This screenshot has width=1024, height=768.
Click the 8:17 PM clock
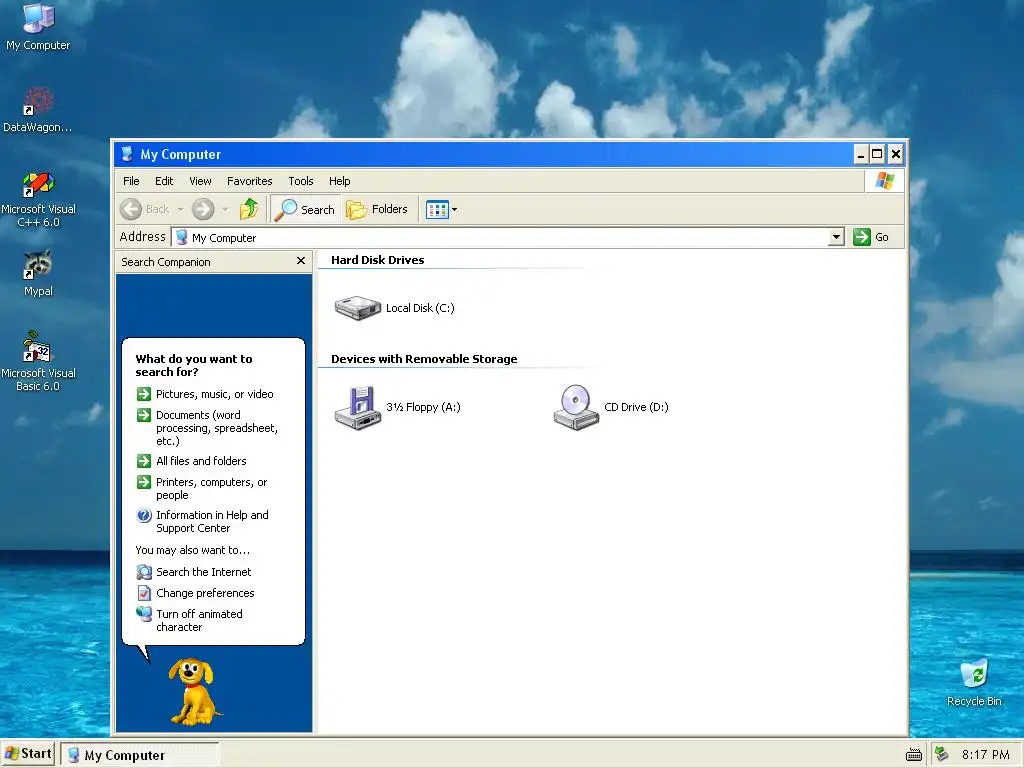pyautogui.click(x=985, y=755)
